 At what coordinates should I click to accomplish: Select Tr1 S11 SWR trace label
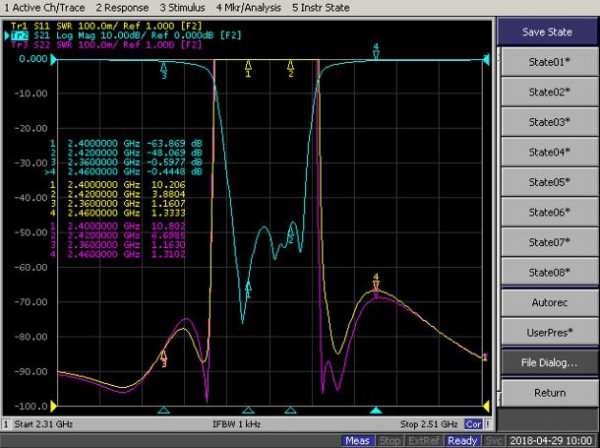pyautogui.click(x=106, y=26)
